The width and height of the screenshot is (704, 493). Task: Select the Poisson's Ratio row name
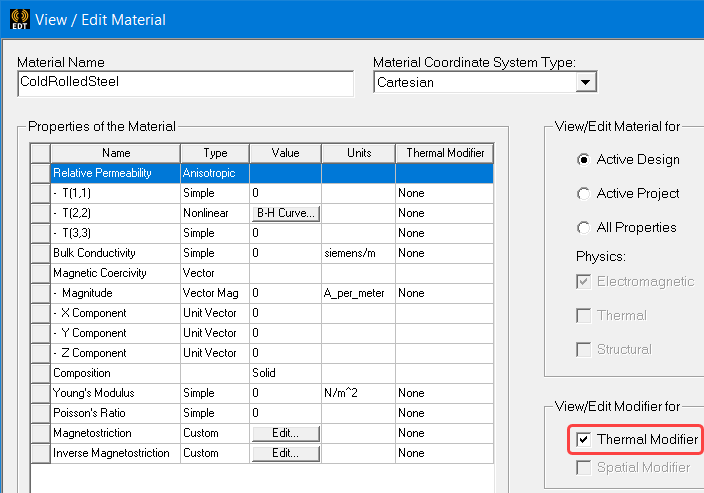pyautogui.click(x=116, y=413)
